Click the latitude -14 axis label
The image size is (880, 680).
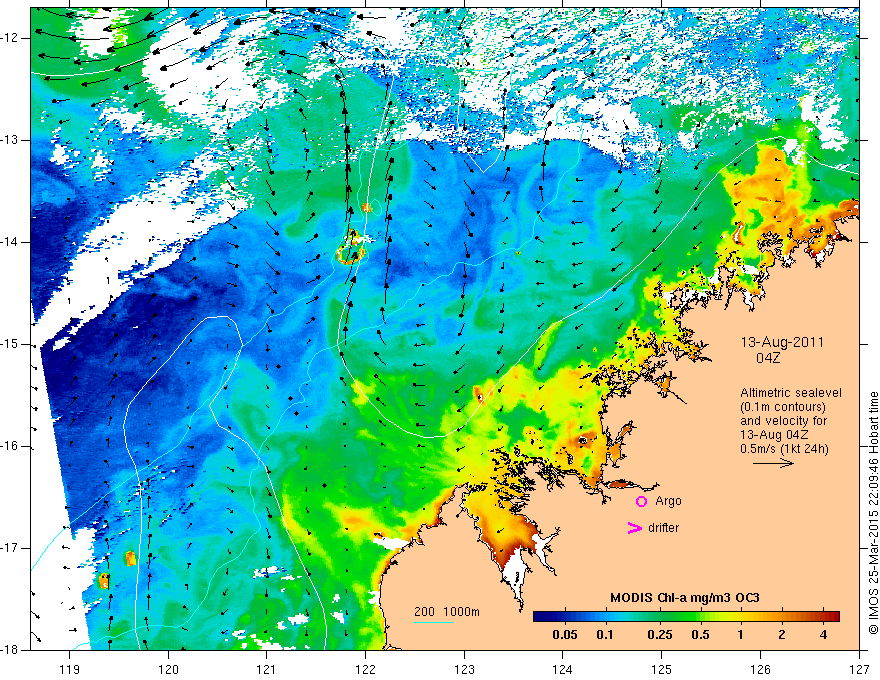pyautogui.click(x=10, y=242)
